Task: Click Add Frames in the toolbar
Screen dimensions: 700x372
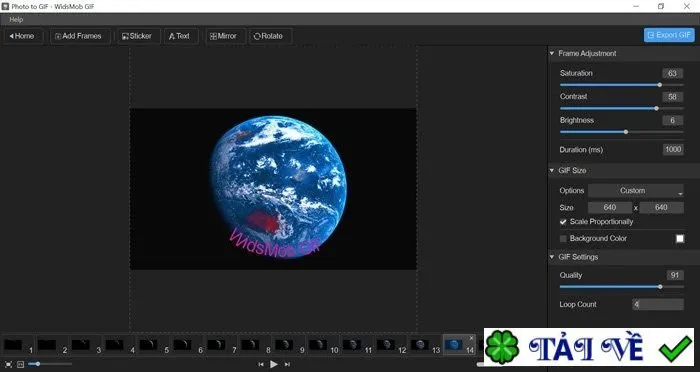Action: click(80, 36)
